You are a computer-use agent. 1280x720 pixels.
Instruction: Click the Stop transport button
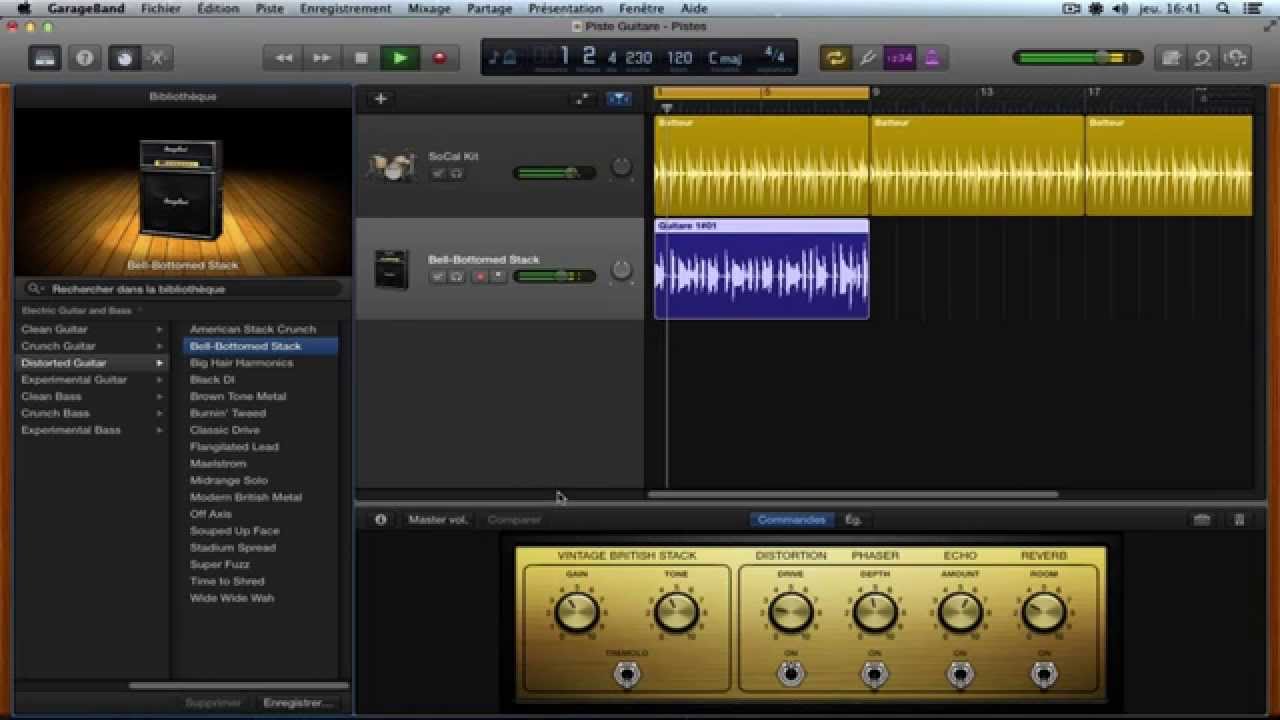361,58
